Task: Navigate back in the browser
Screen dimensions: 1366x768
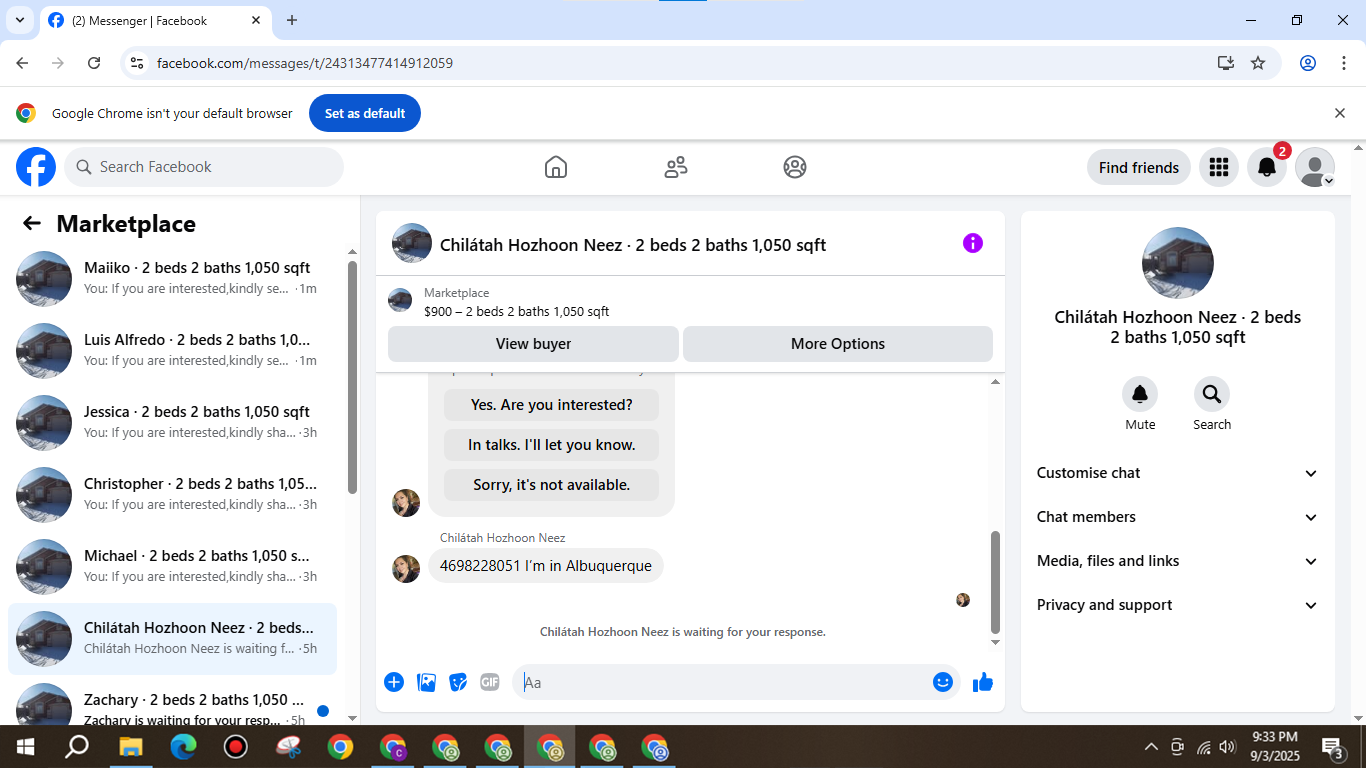Action: (22, 63)
